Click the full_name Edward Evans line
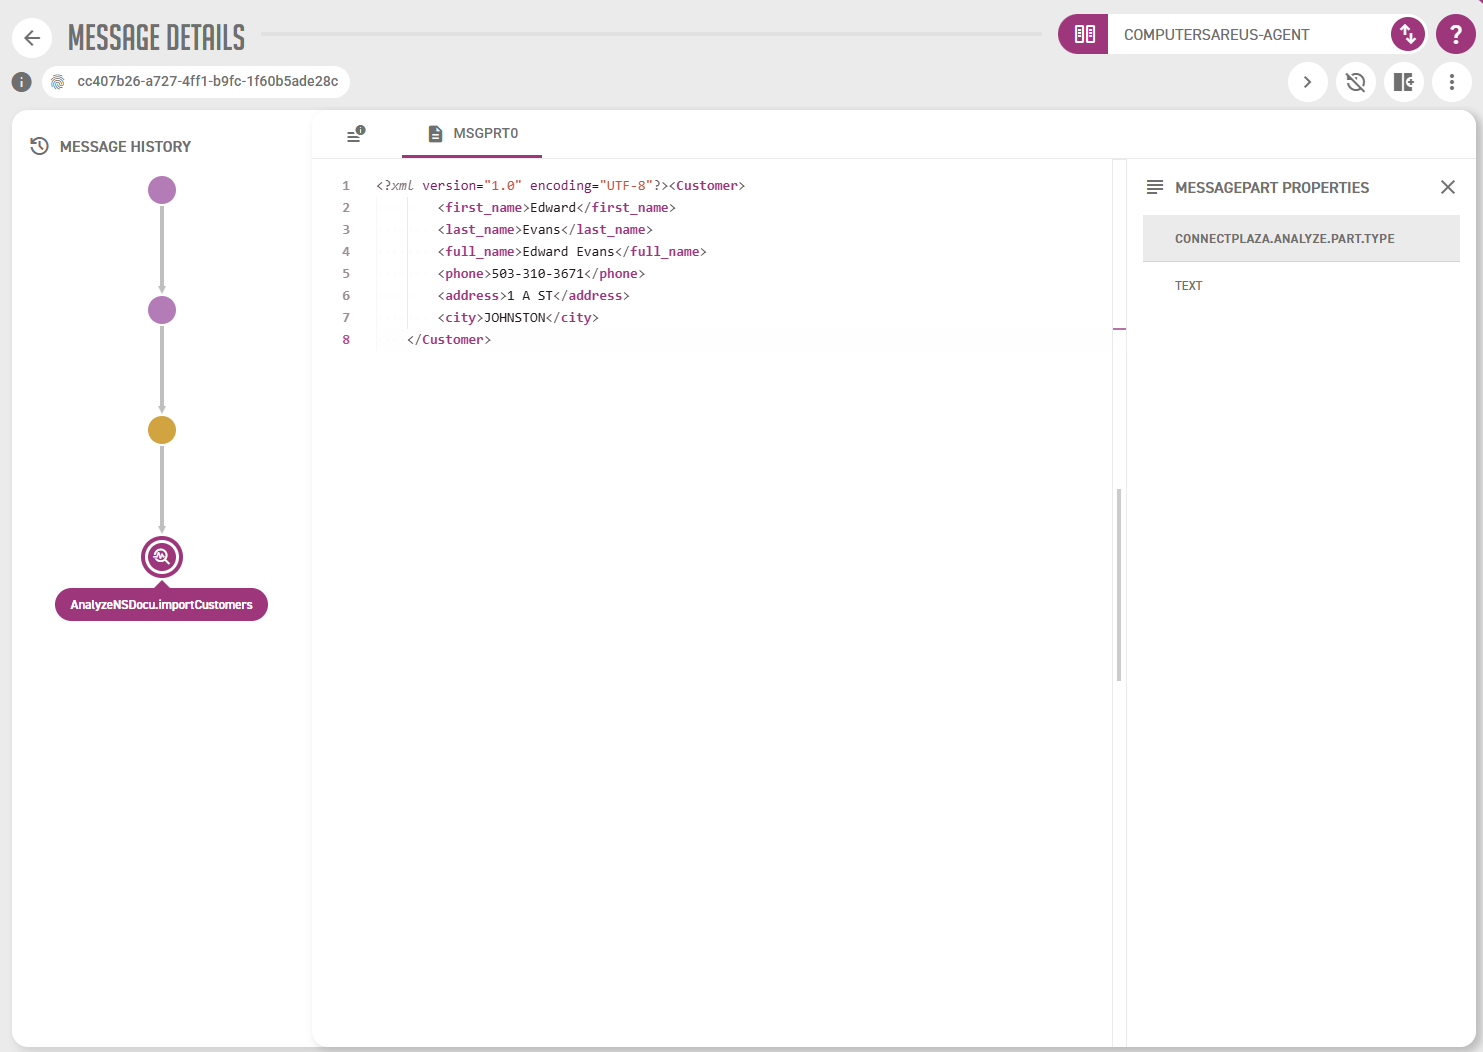 572,251
